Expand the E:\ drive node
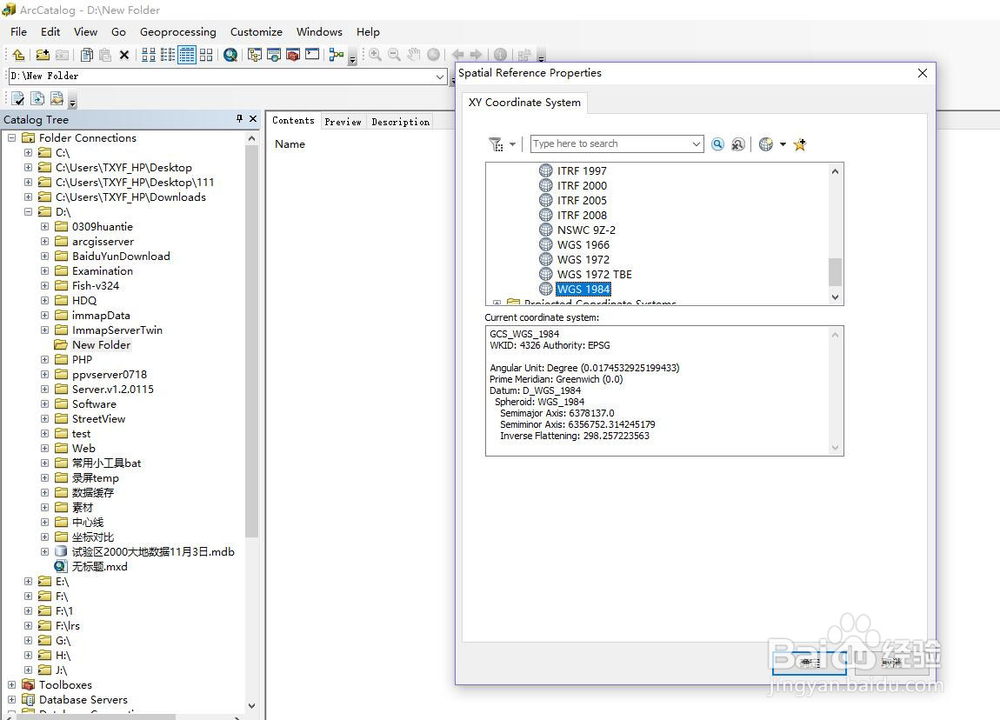 28,581
